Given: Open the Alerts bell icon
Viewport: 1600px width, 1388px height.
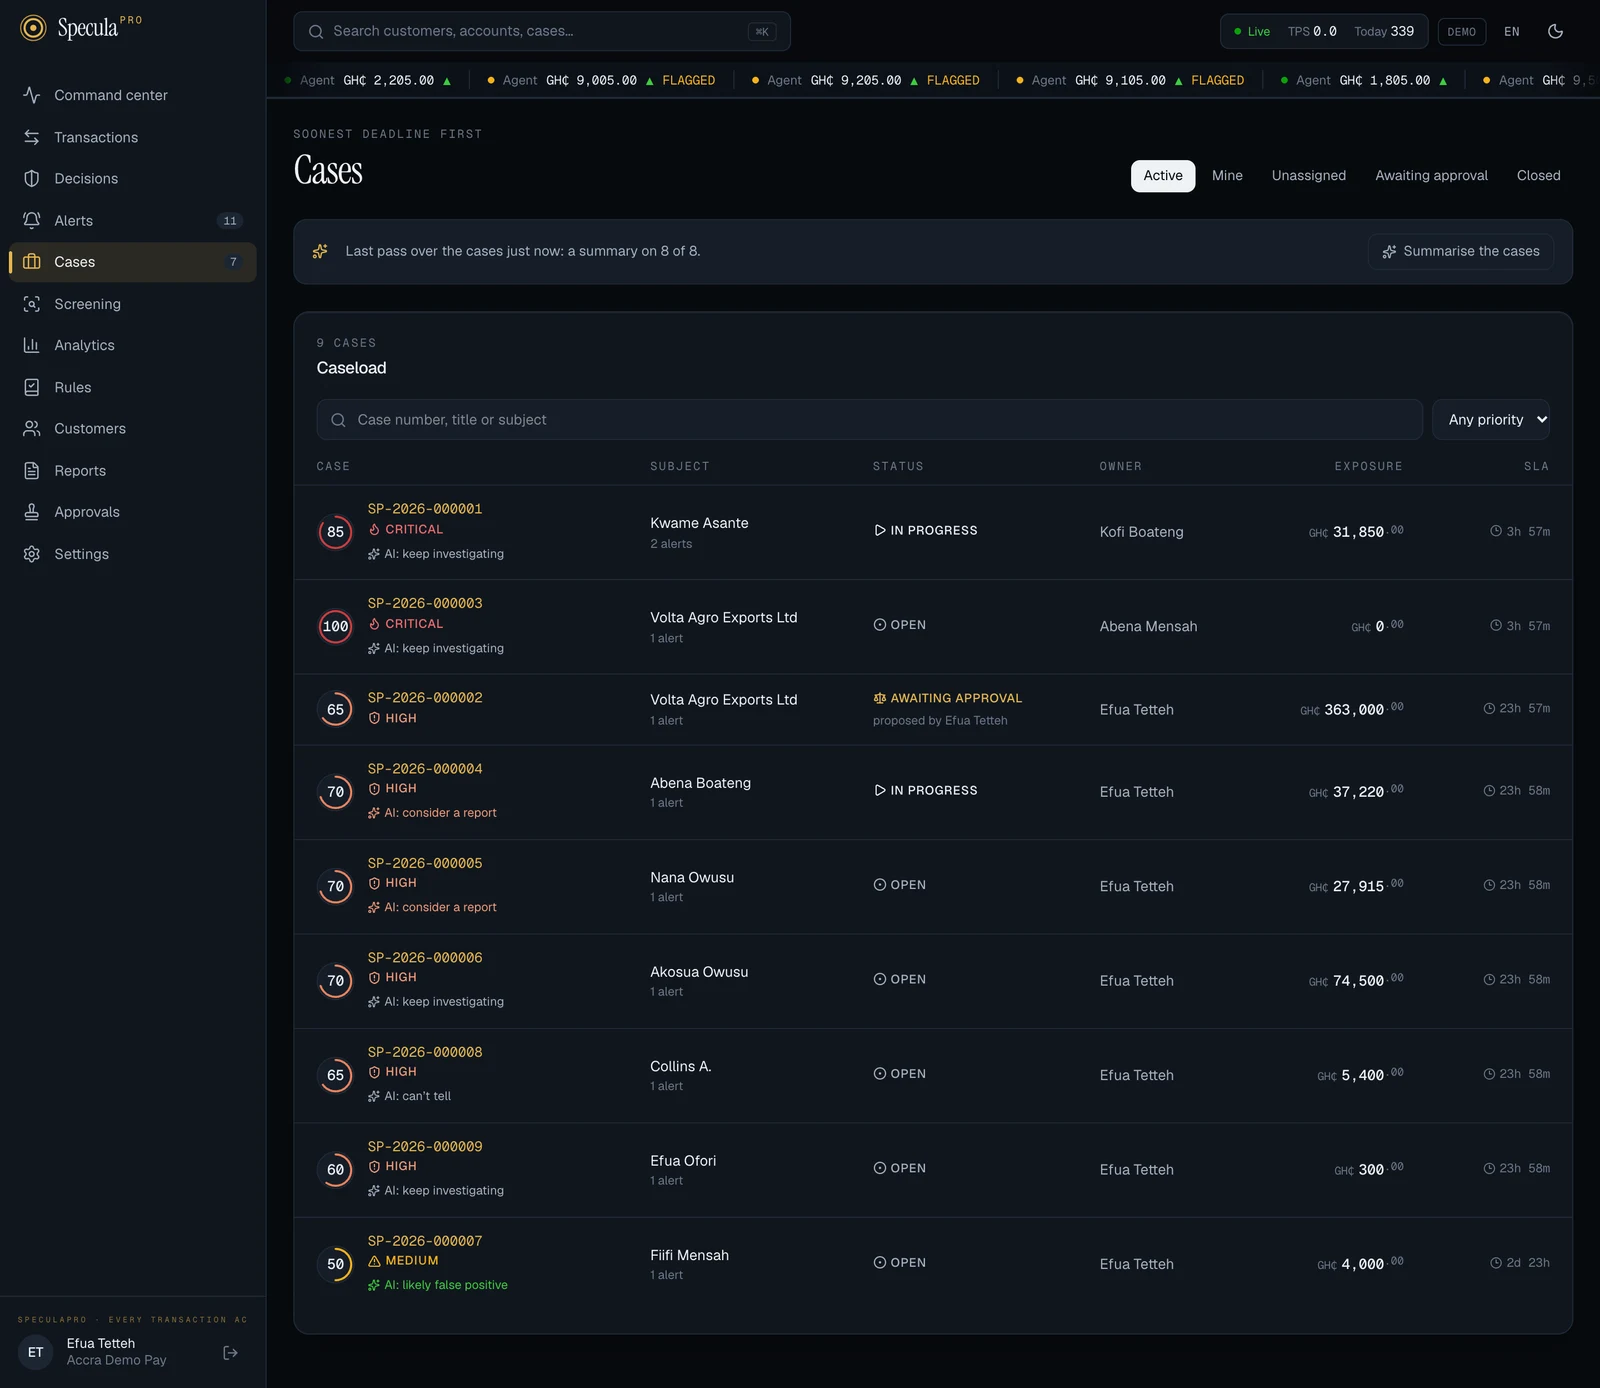Looking at the screenshot, I should 32,220.
